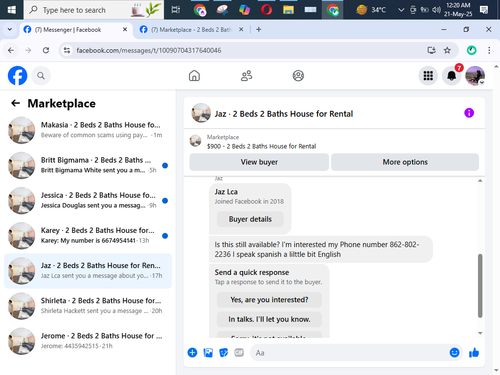Choose a GIF icon in composer
Viewport: 500px width, 375px height.
tap(239, 352)
